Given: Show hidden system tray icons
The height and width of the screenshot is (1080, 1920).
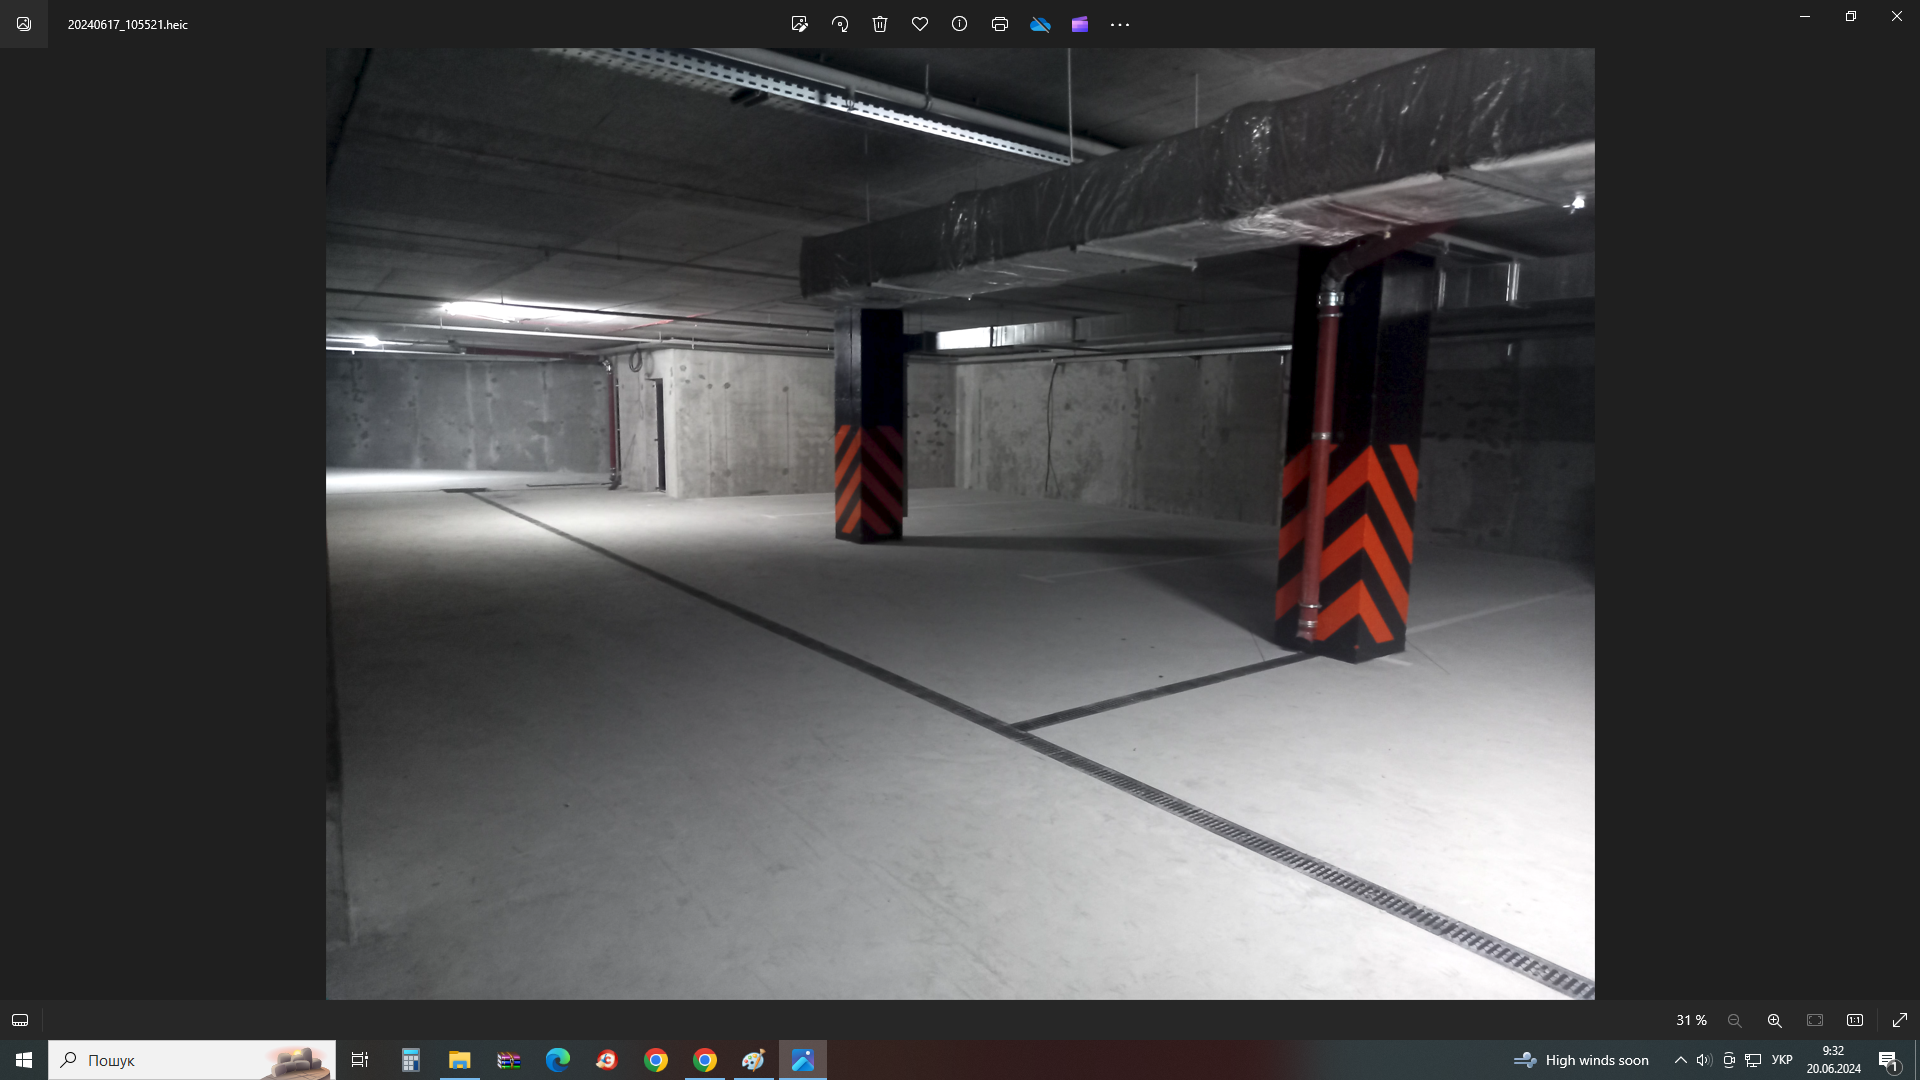Looking at the screenshot, I should coord(1680,1060).
